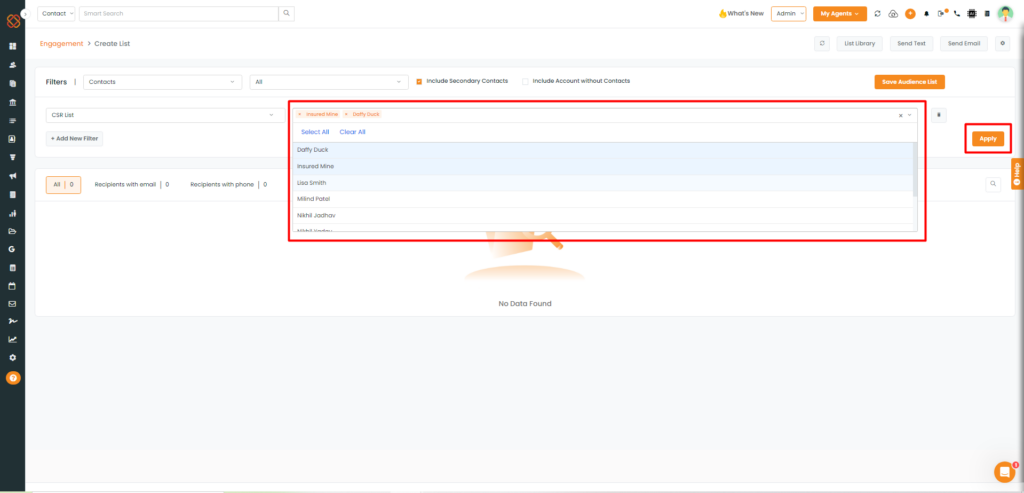Remove the Daffy Duck selected tag
Viewport: 1024px width, 493px height.
346,114
